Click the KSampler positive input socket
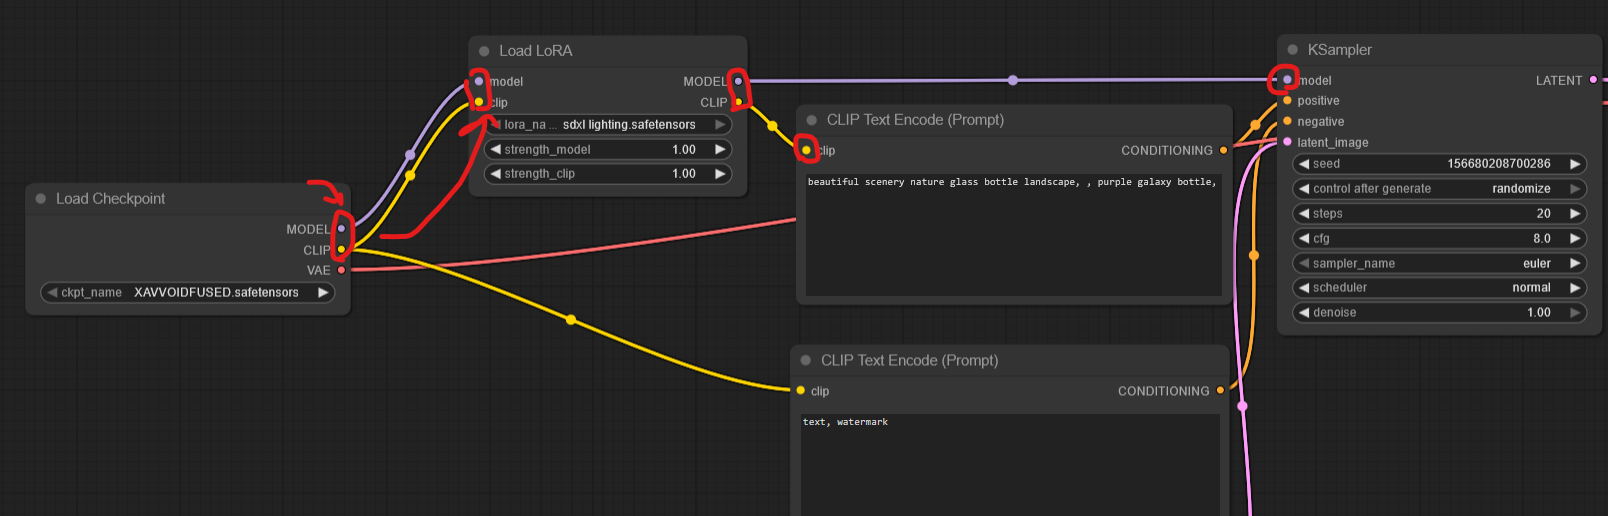The height and width of the screenshot is (516, 1608). click(1287, 101)
